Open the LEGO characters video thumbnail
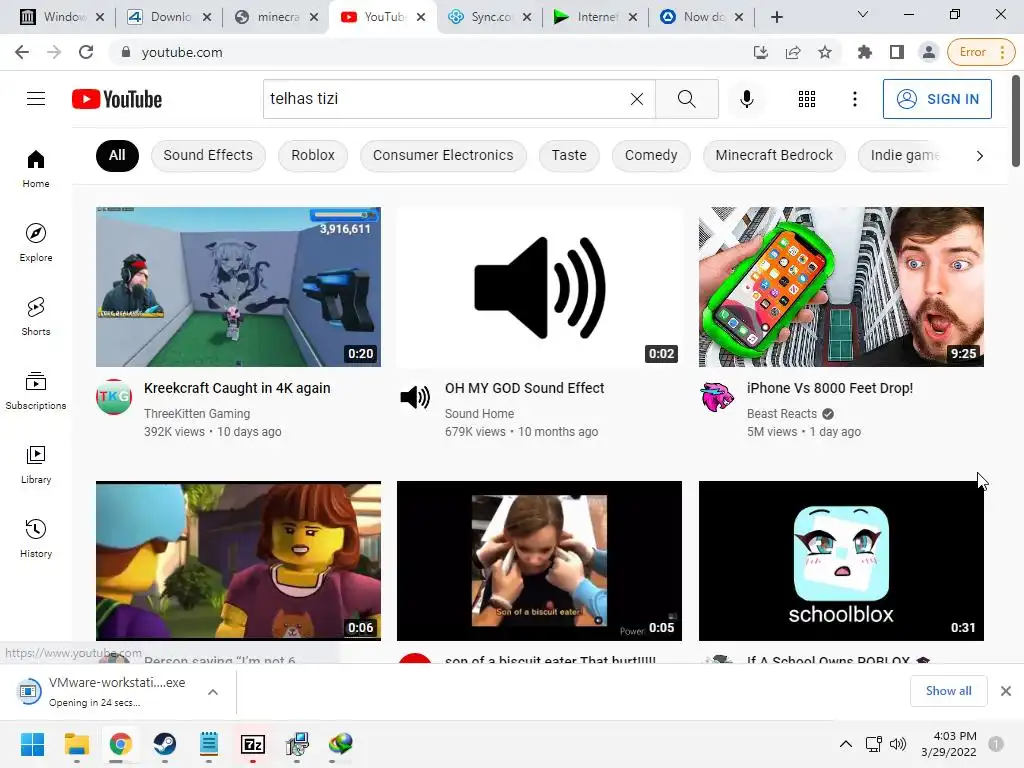The image size is (1024, 768). click(238, 561)
